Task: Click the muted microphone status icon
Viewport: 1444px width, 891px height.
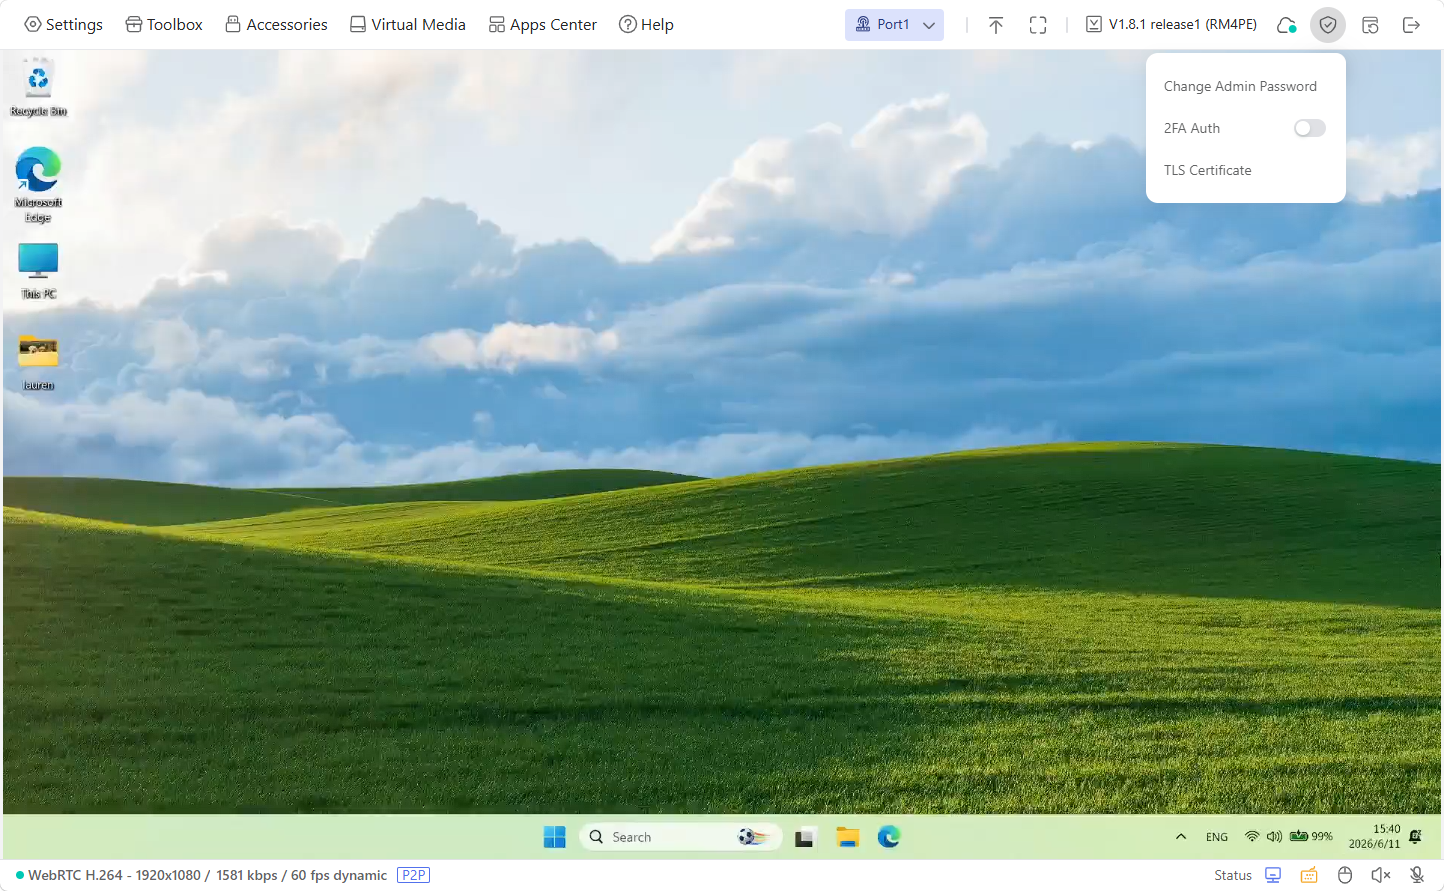Action: coord(1417,875)
